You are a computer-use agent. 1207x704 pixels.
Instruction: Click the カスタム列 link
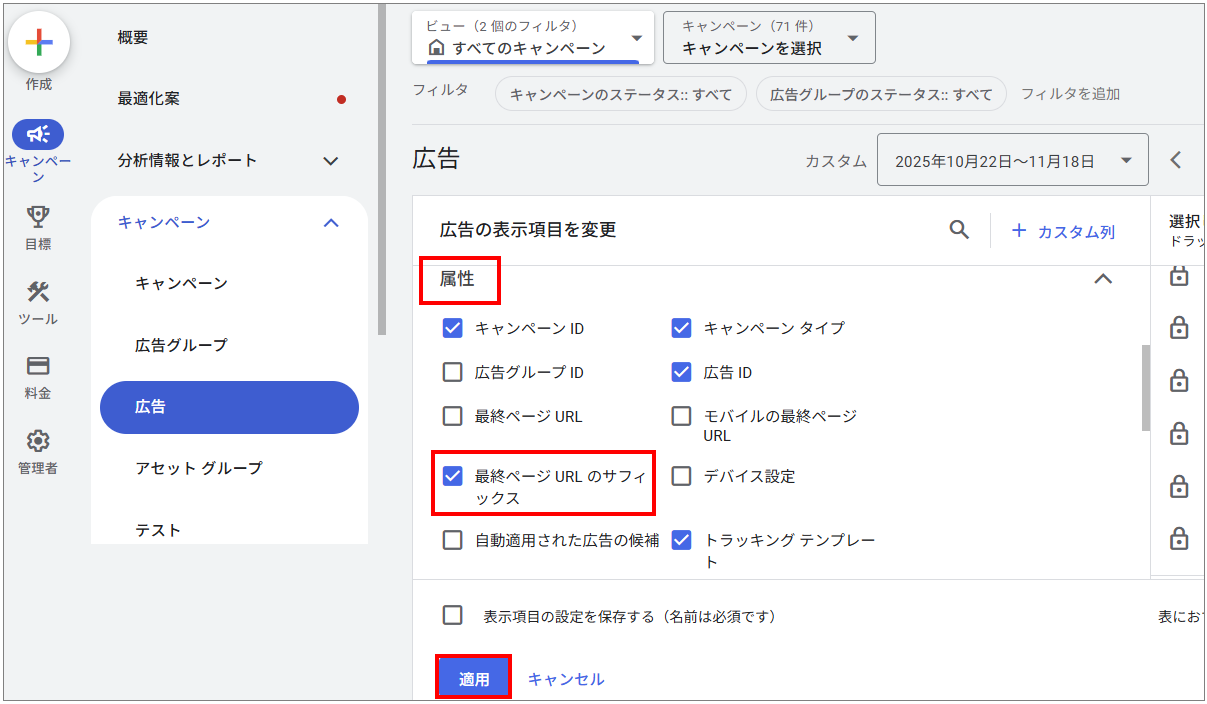[1062, 231]
